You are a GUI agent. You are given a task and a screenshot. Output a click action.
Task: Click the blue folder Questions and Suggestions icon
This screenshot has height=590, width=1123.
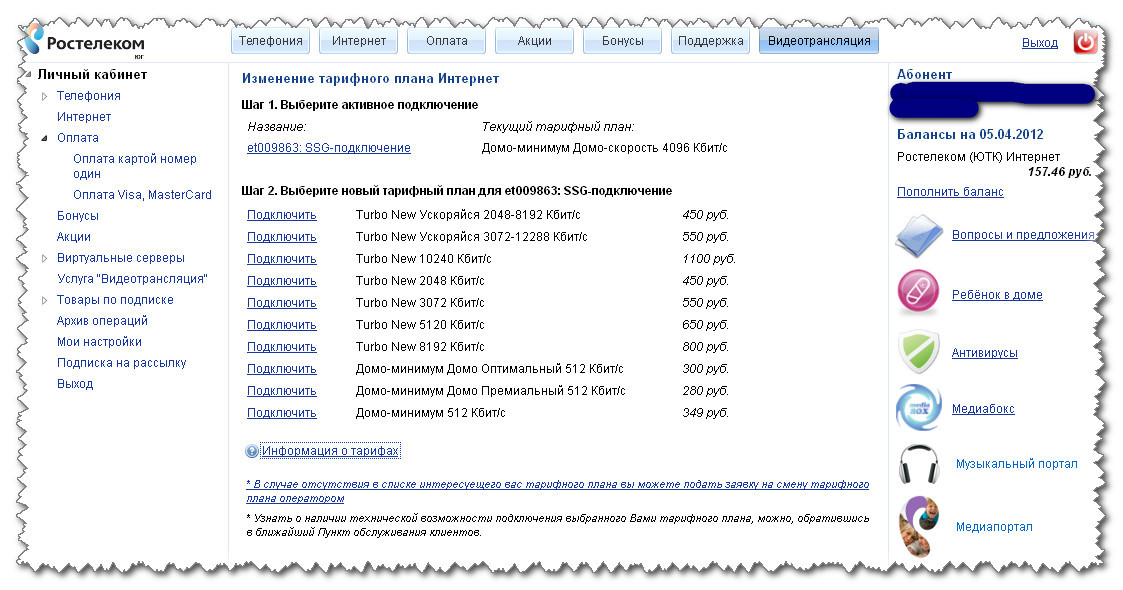919,235
